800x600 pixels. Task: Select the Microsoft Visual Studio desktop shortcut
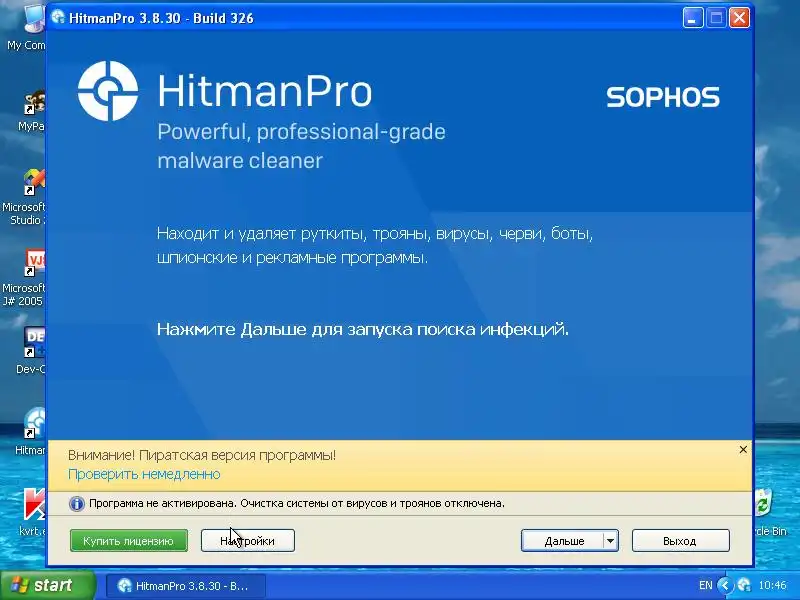click(x=24, y=197)
